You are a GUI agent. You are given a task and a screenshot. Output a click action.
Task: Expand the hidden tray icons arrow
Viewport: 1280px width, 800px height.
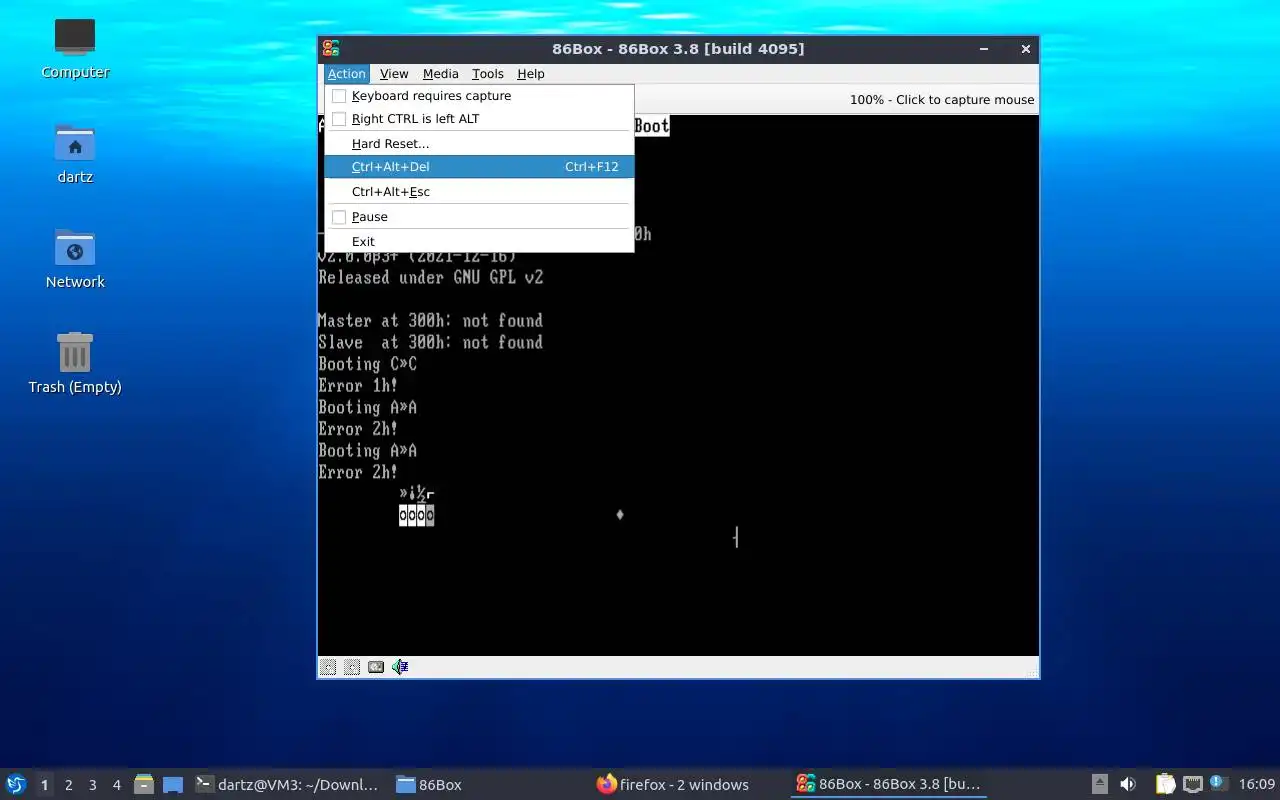(x=1099, y=784)
